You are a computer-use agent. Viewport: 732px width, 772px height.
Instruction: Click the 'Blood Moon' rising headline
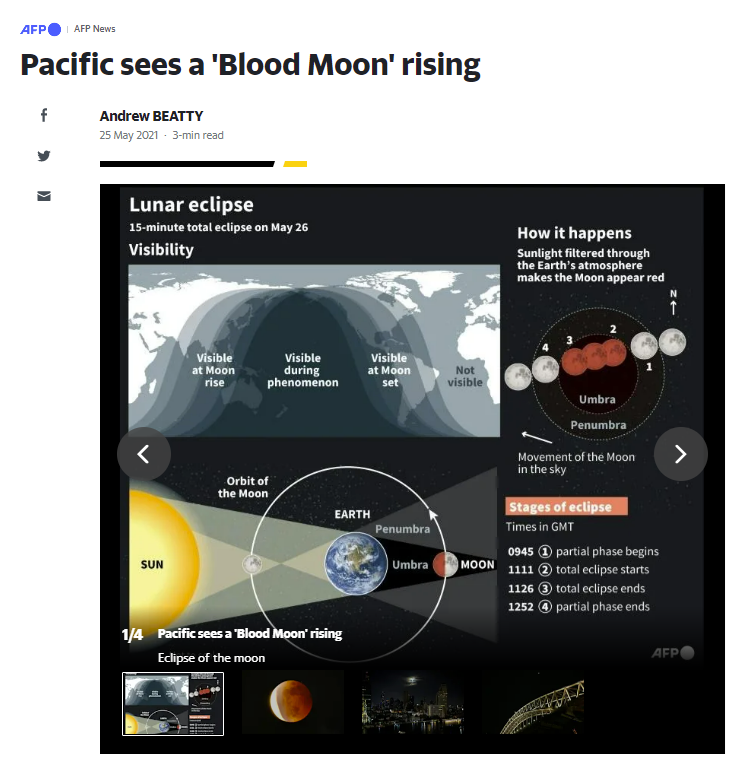tap(250, 65)
